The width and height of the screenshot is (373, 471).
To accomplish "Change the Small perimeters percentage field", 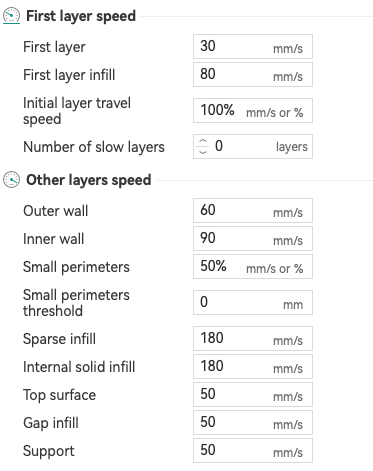I will 253,266.
